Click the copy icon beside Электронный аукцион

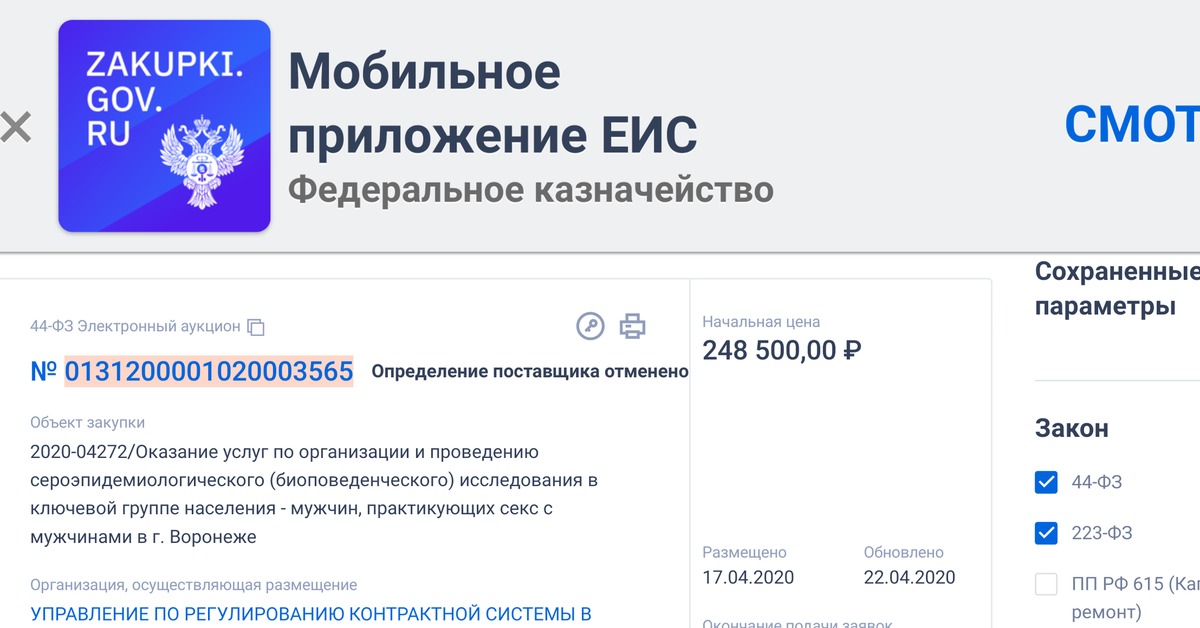256,327
